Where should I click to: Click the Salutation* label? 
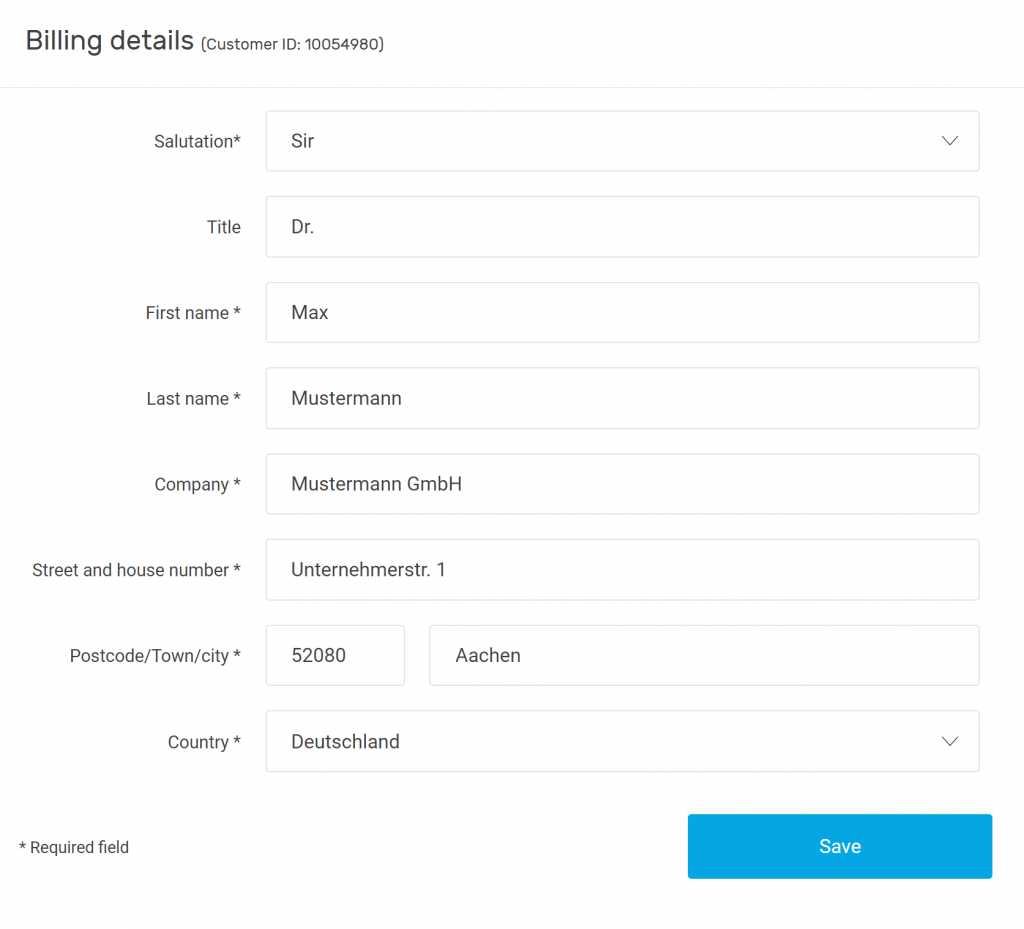click(197, 142)
